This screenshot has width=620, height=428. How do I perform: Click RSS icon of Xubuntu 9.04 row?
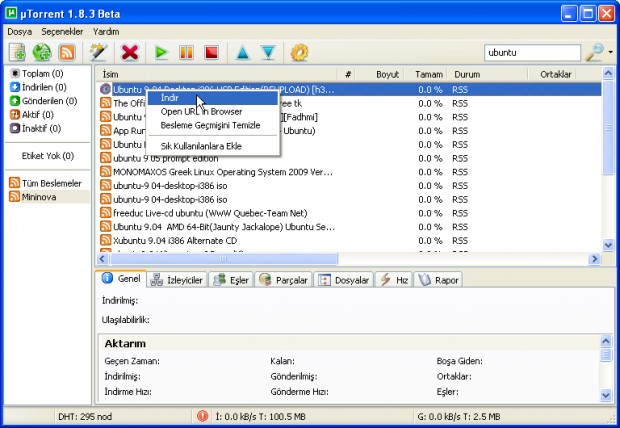105,240
